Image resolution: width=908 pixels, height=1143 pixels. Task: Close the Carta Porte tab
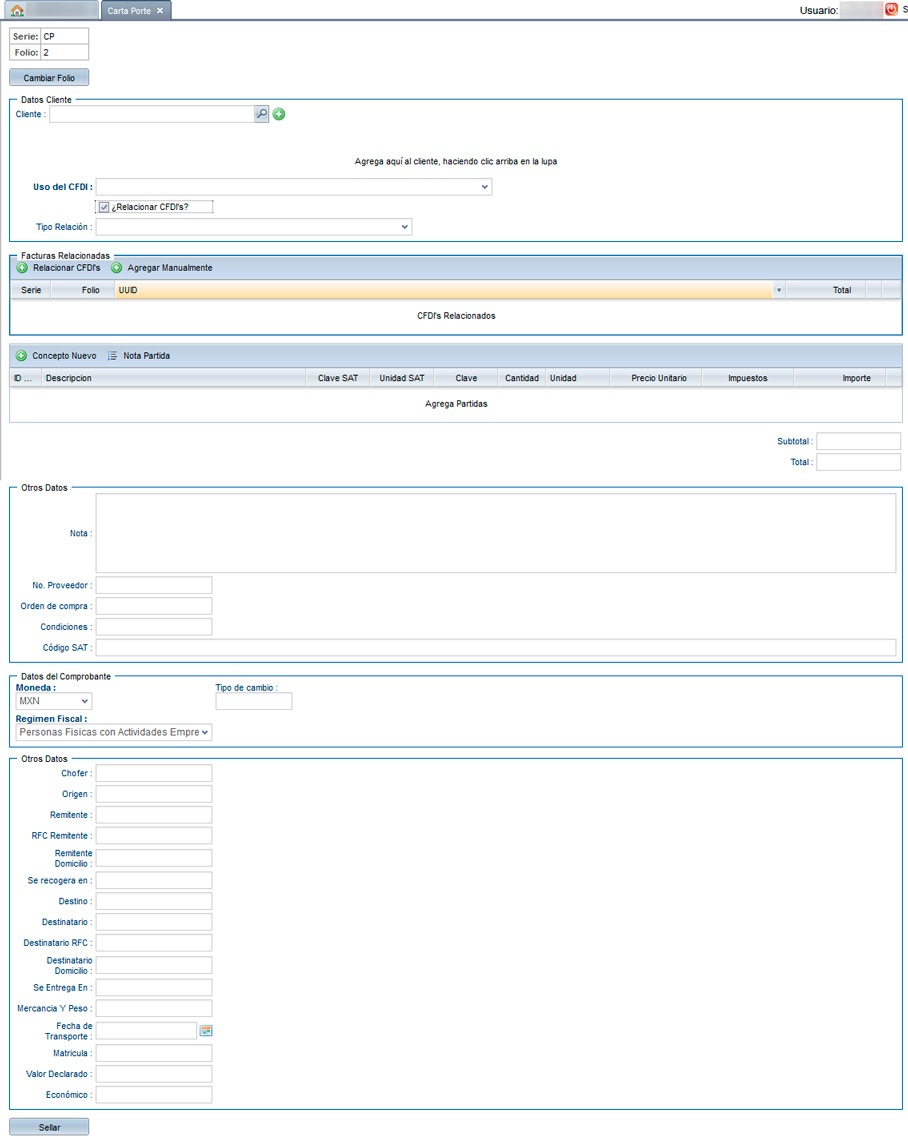(x=160, y=10)
